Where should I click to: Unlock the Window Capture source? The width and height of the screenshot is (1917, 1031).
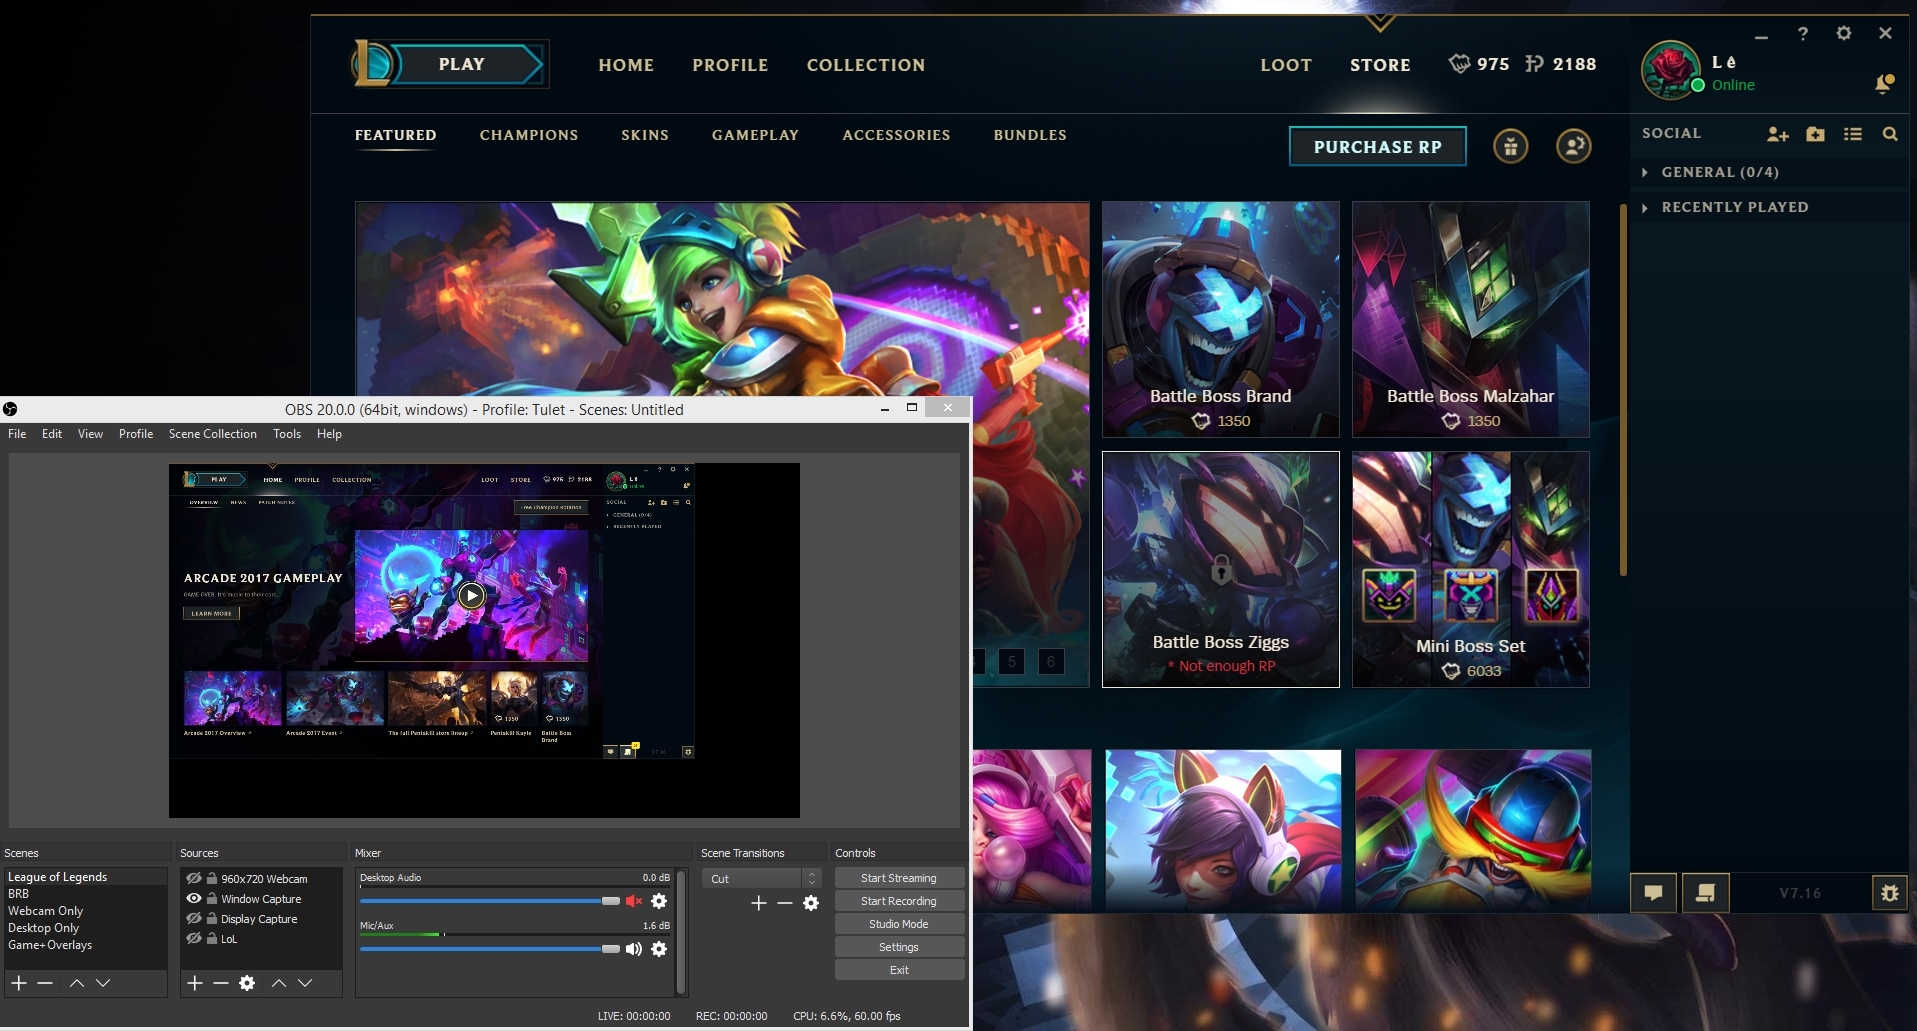point(212,898)
